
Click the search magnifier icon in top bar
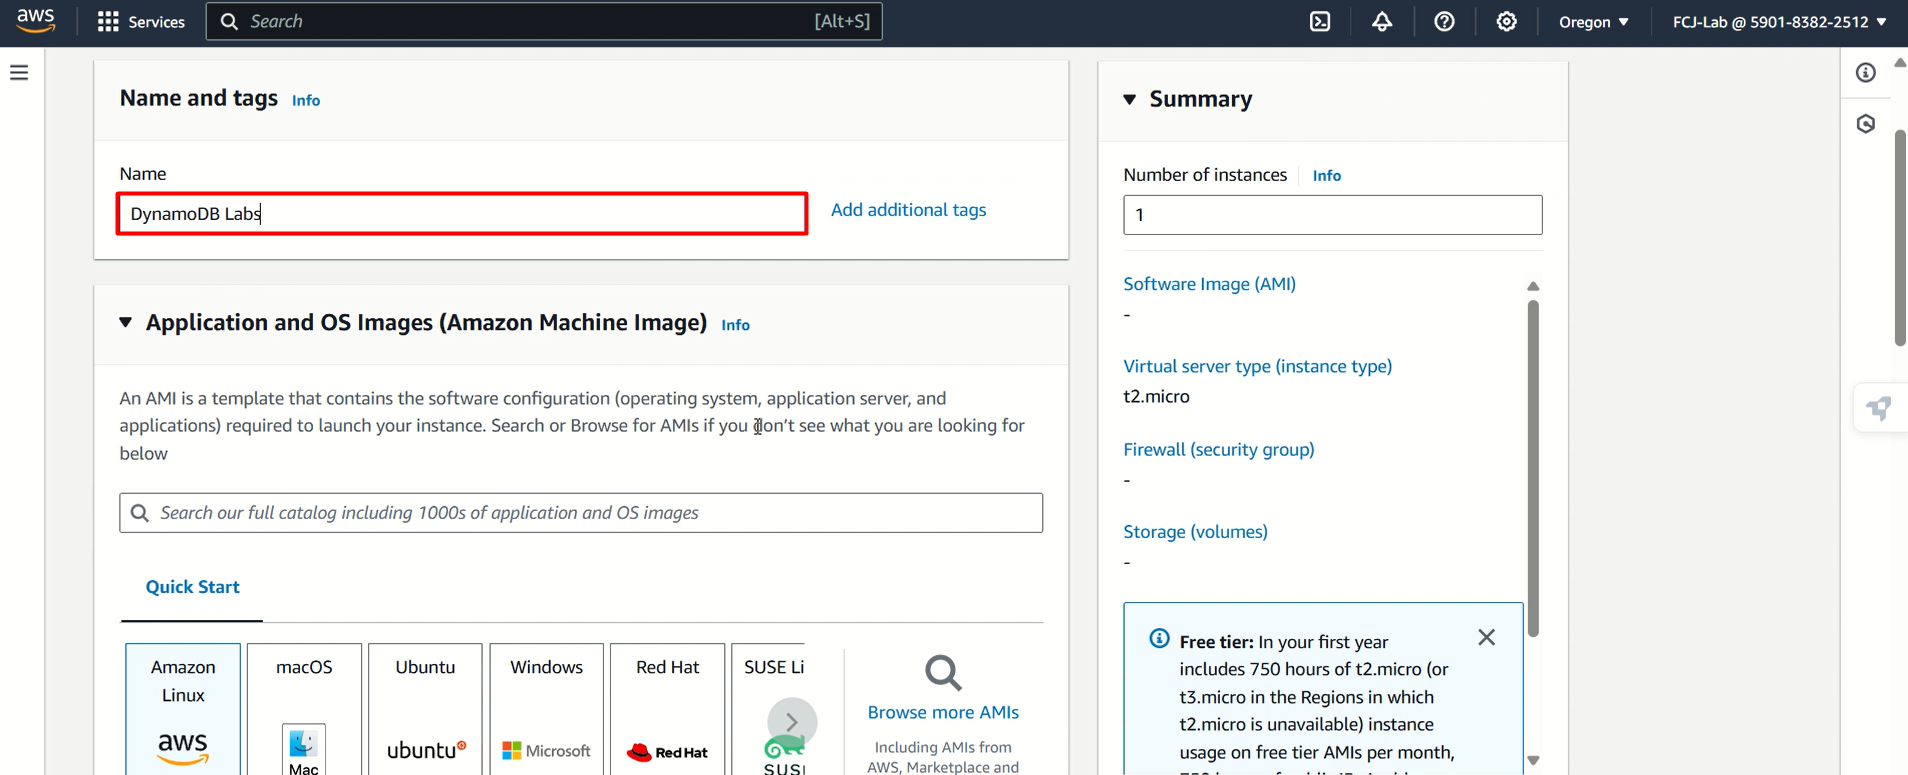(229, 21)
